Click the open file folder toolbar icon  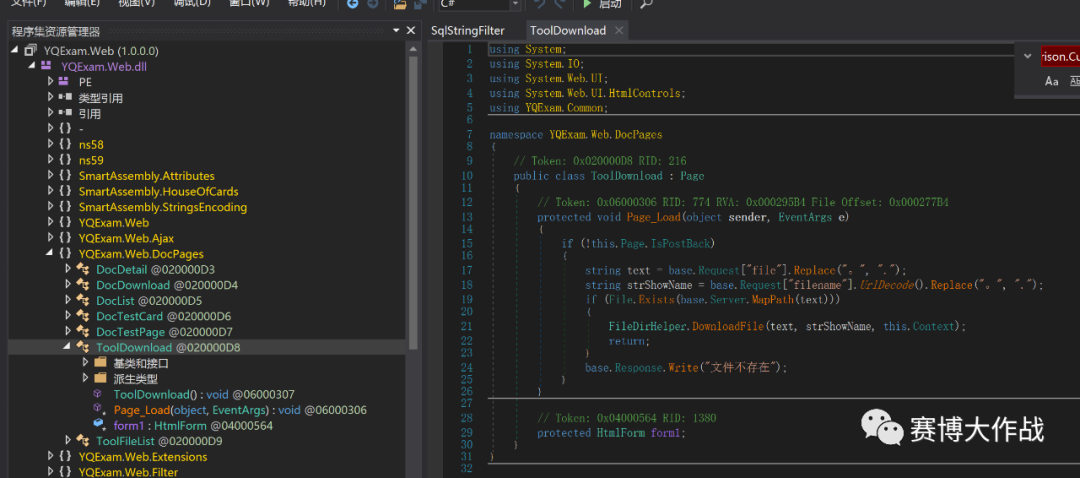(400, 4)
